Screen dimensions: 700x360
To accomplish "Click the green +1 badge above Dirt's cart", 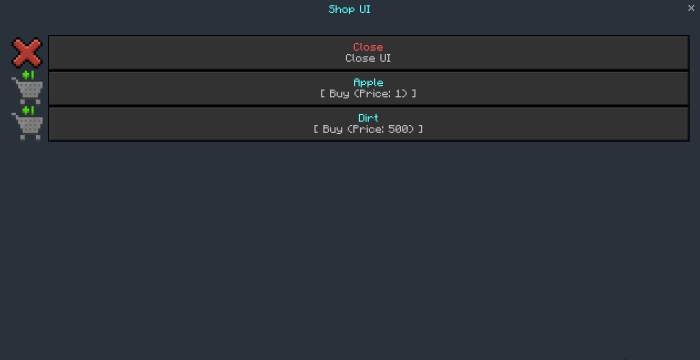I will pyautogui.click(x=28, y=110).
